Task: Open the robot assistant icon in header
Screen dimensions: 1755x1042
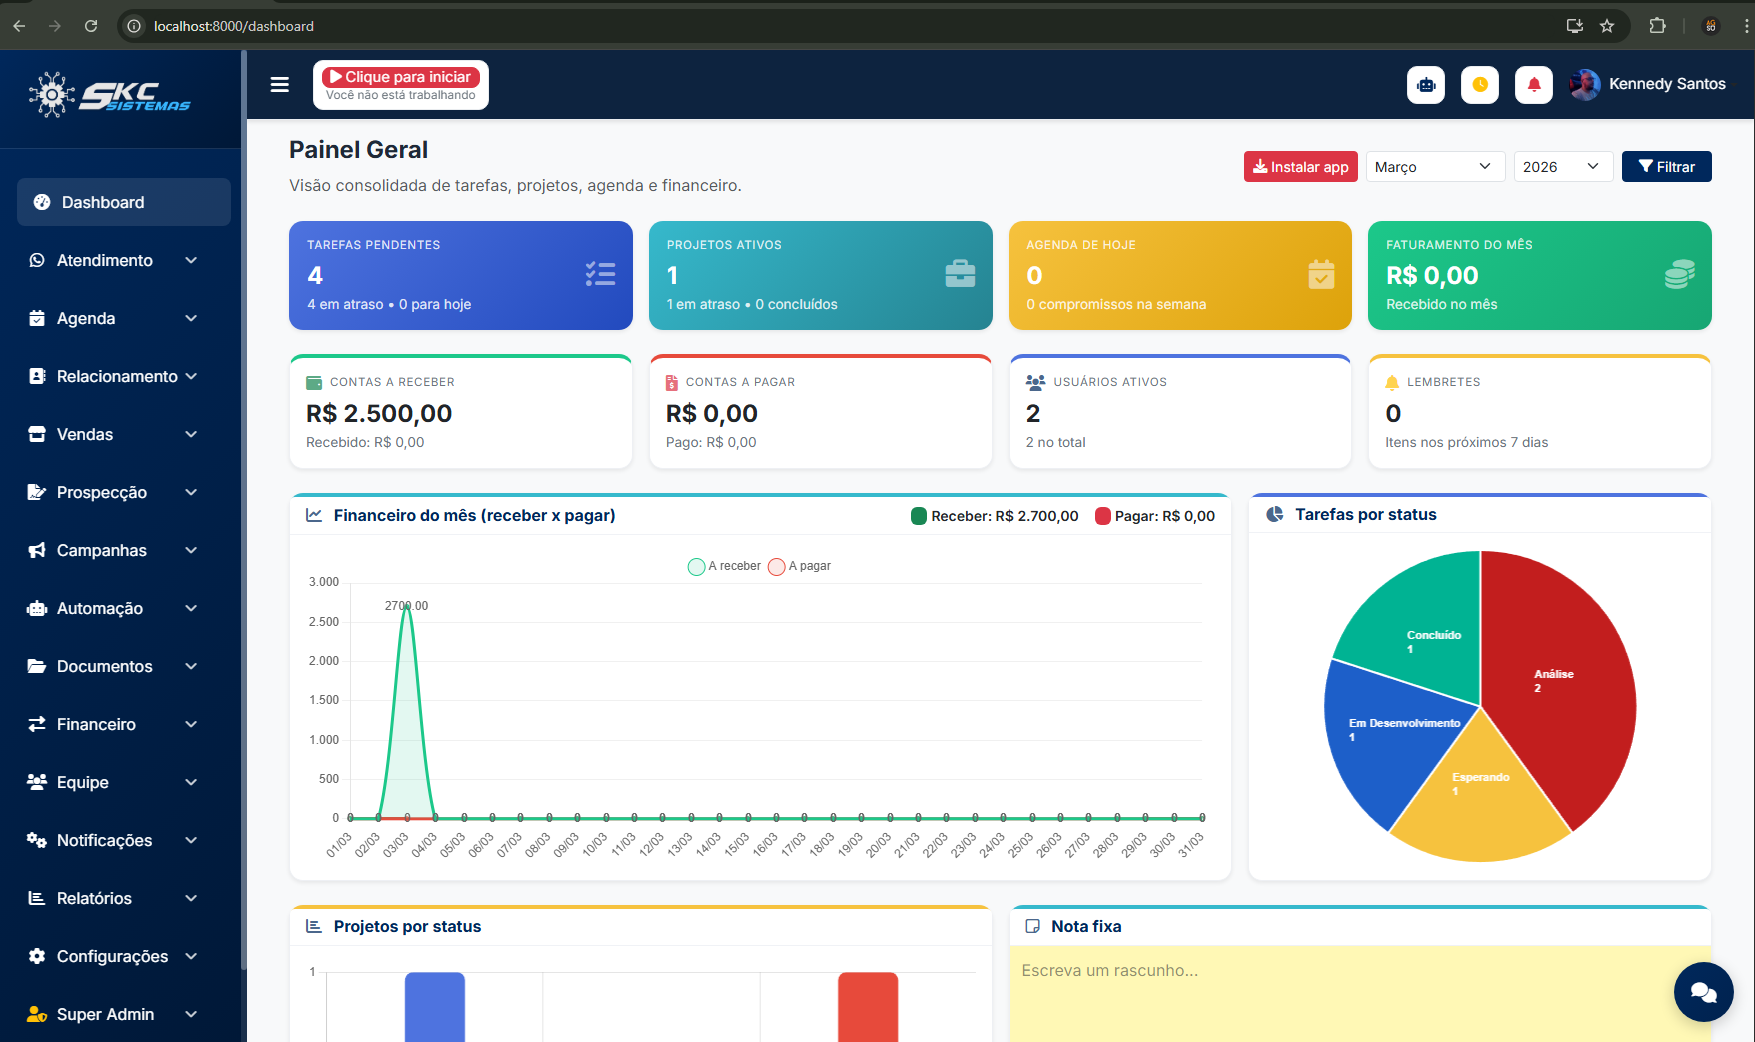Action: click(x=1426, y=85)
